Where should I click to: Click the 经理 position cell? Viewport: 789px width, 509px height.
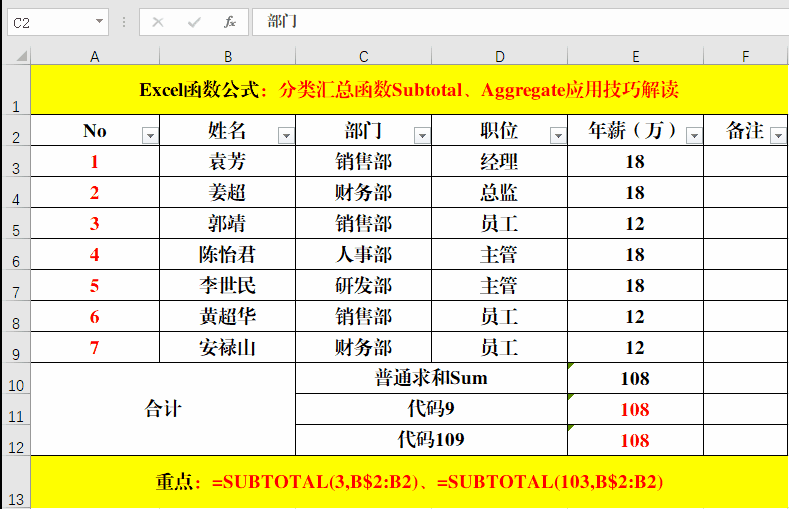(x=499, y=161)
